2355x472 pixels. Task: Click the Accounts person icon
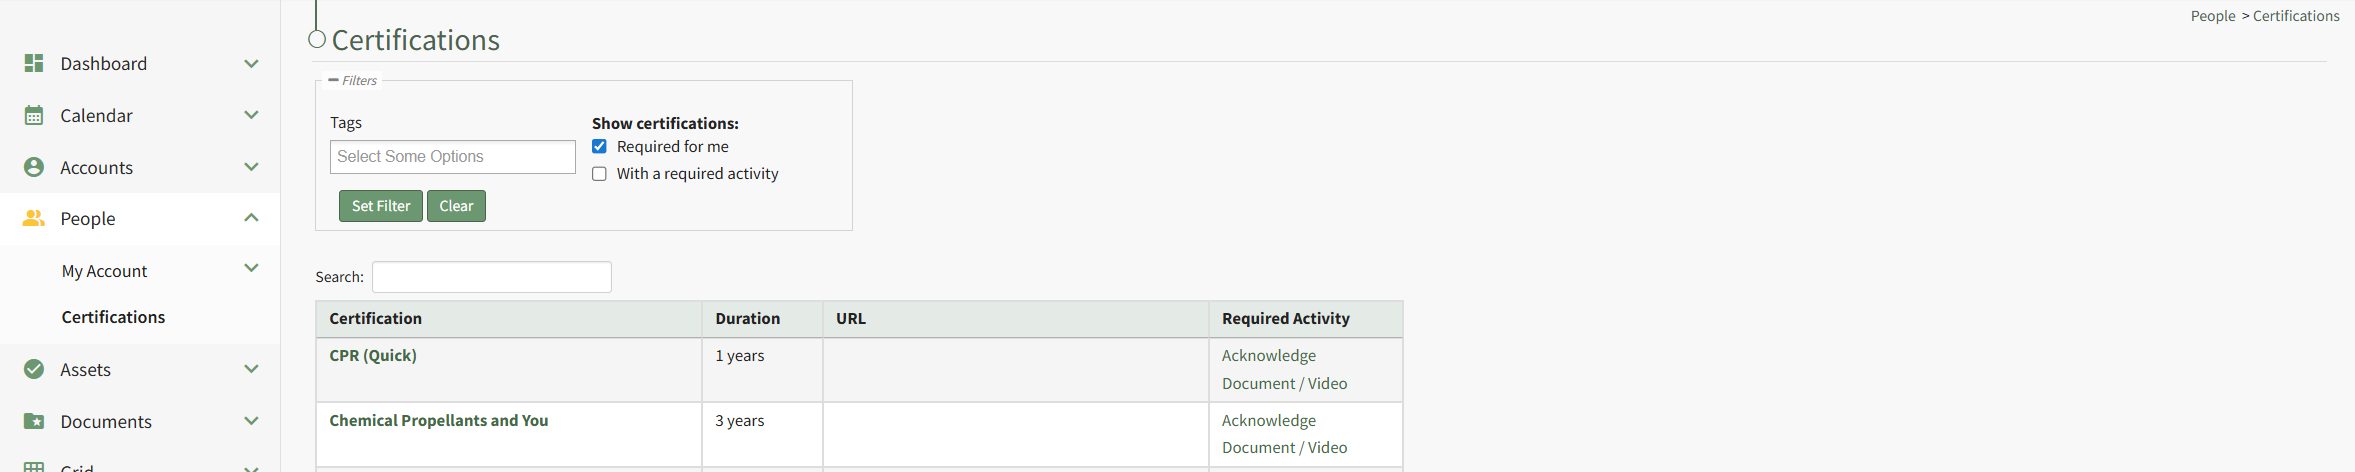[x=34, y=167]
